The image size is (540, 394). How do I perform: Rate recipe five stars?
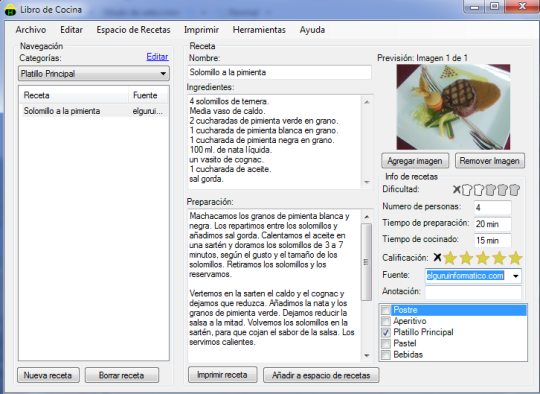tap(515, 258)
